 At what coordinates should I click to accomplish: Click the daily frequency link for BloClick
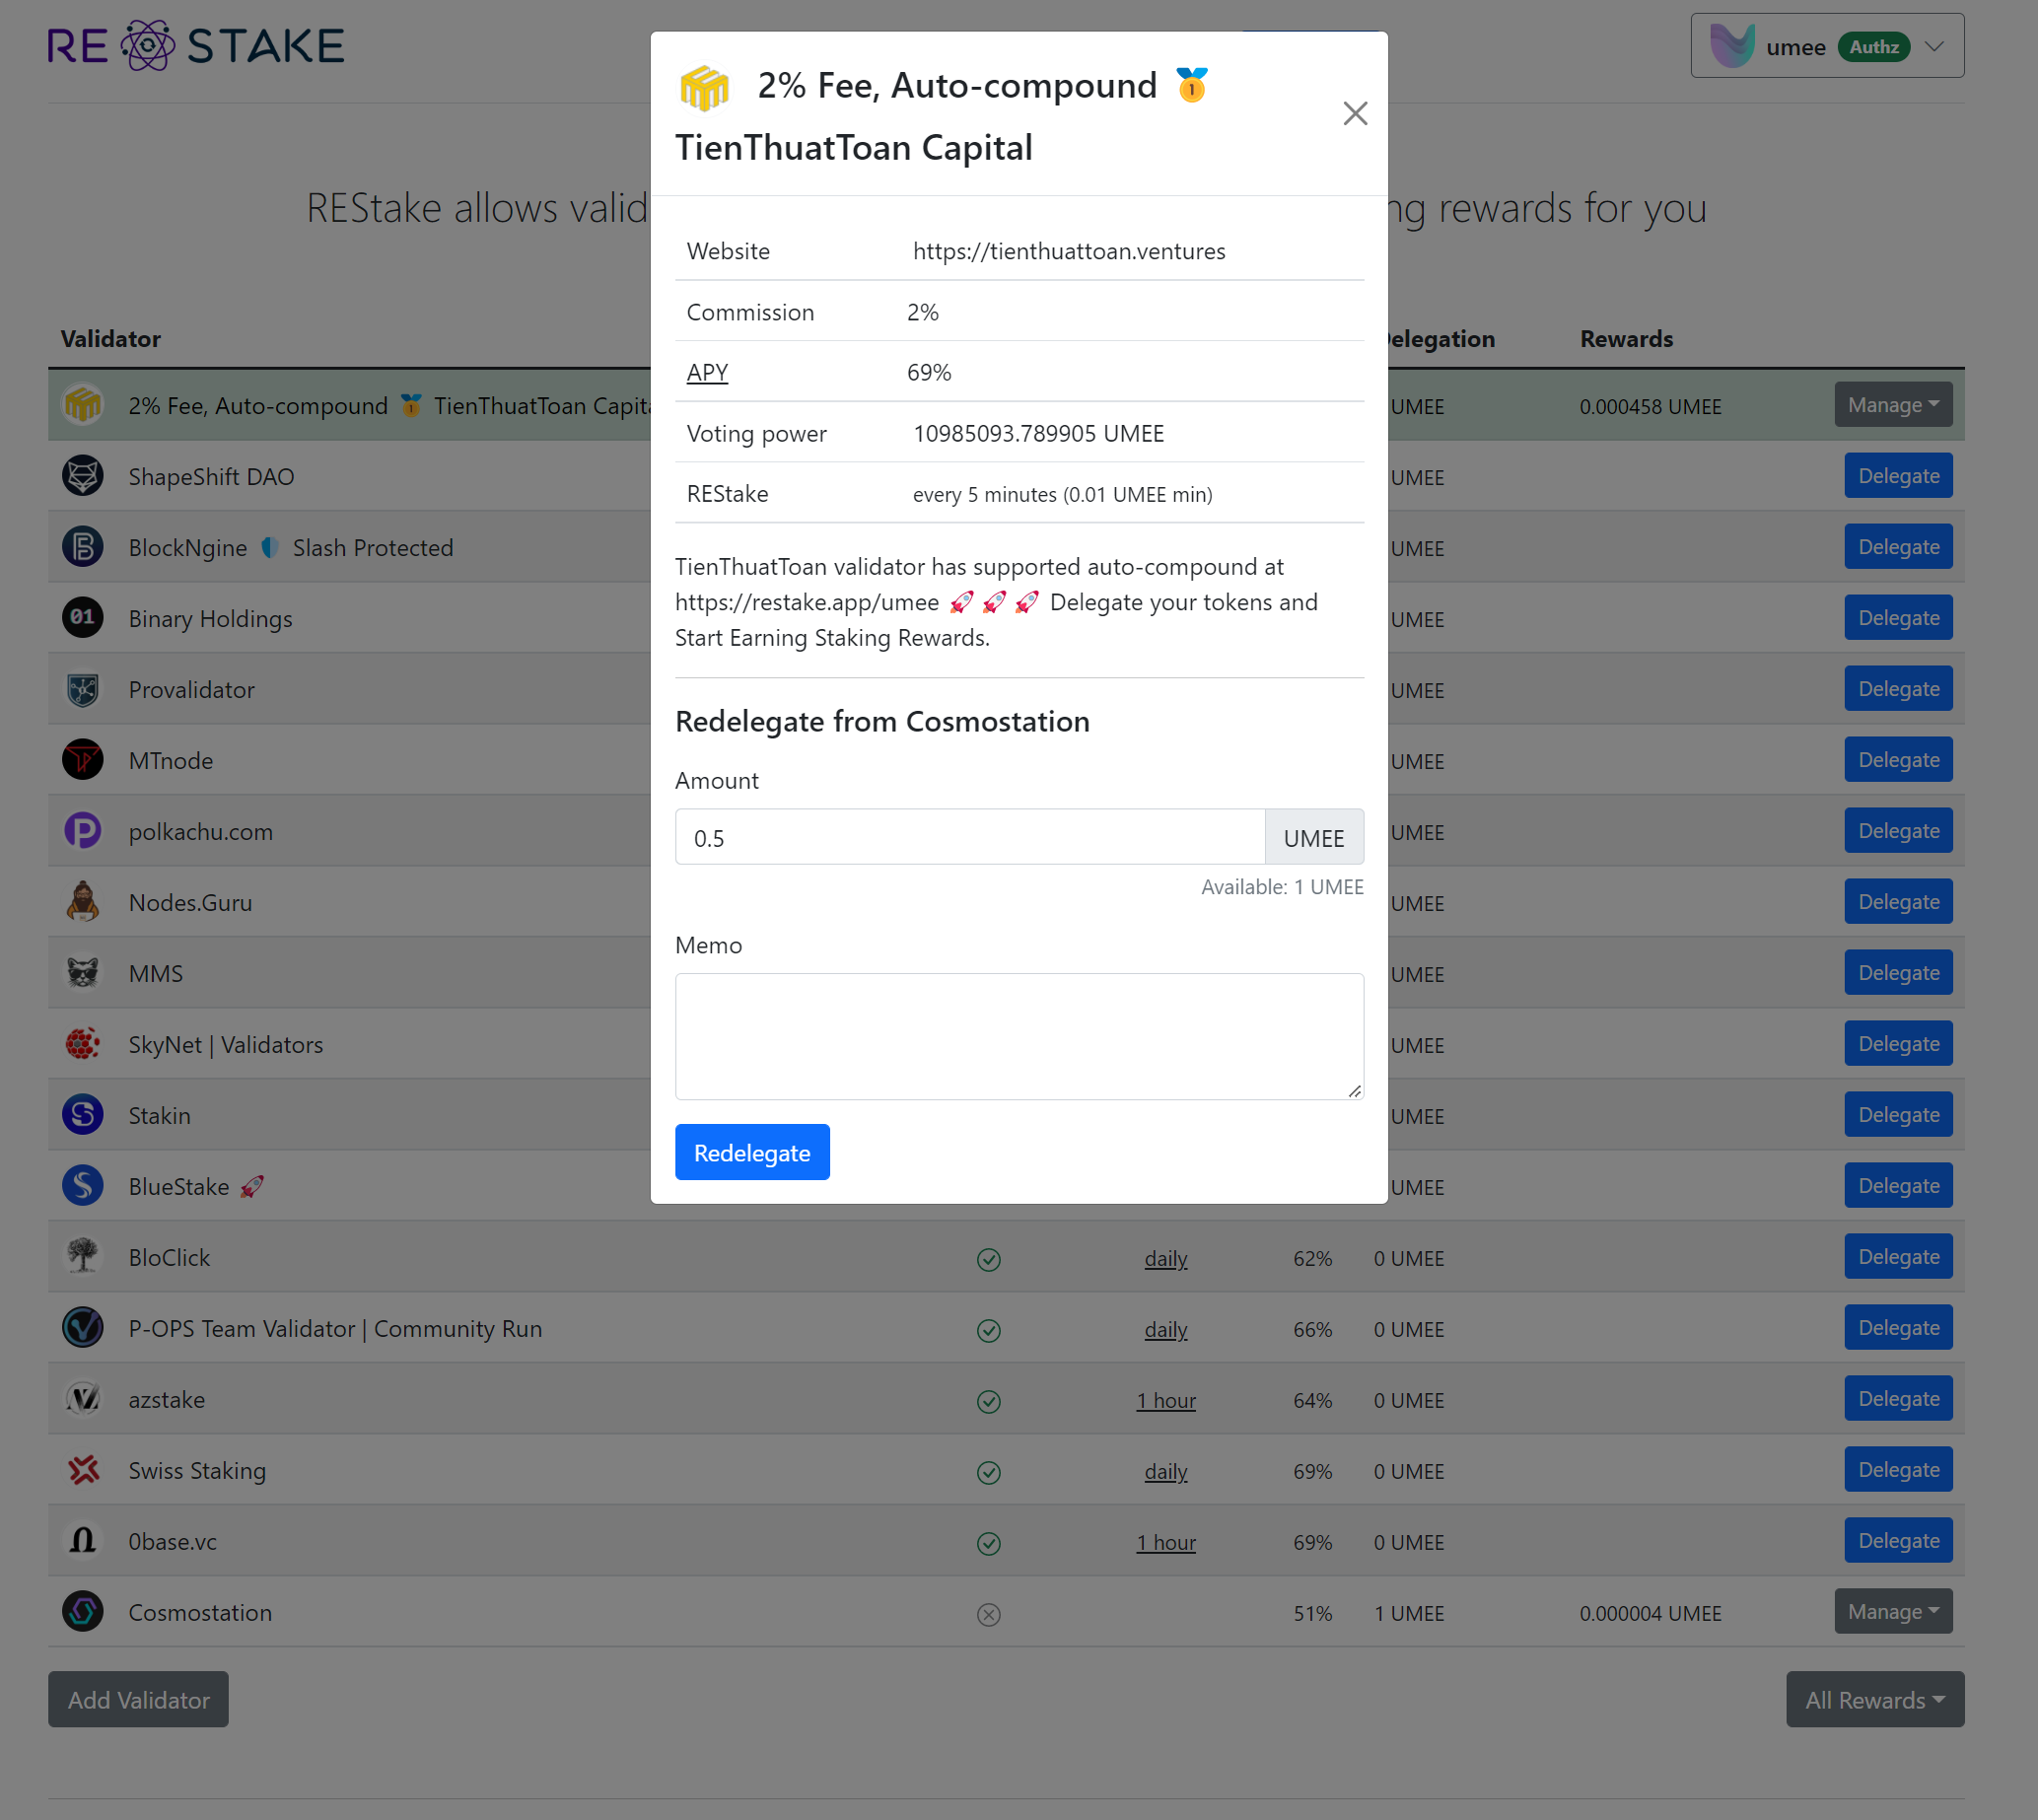click(x=1165, y=1259)
